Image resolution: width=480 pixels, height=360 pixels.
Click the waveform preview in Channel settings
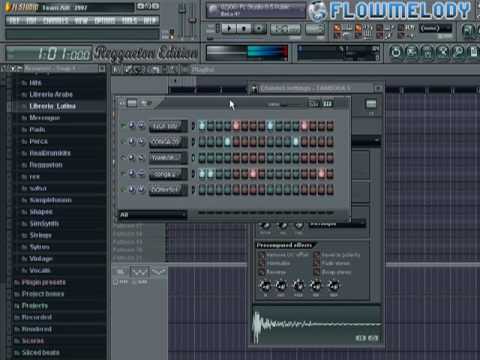316,325
